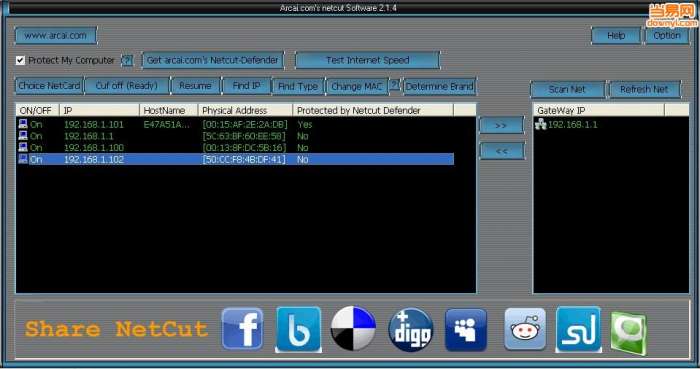
Task: Click the blue and black circle share icon
Action: [x=353, y=328]
